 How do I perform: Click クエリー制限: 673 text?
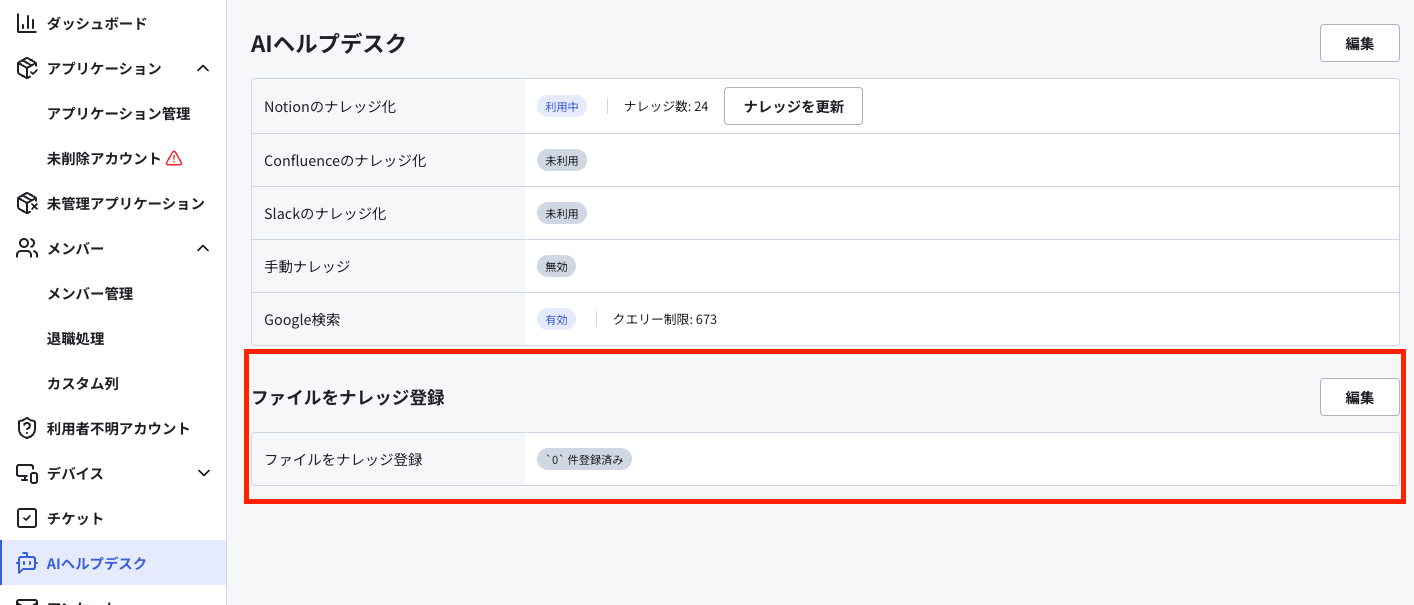[x=665, y=319]
